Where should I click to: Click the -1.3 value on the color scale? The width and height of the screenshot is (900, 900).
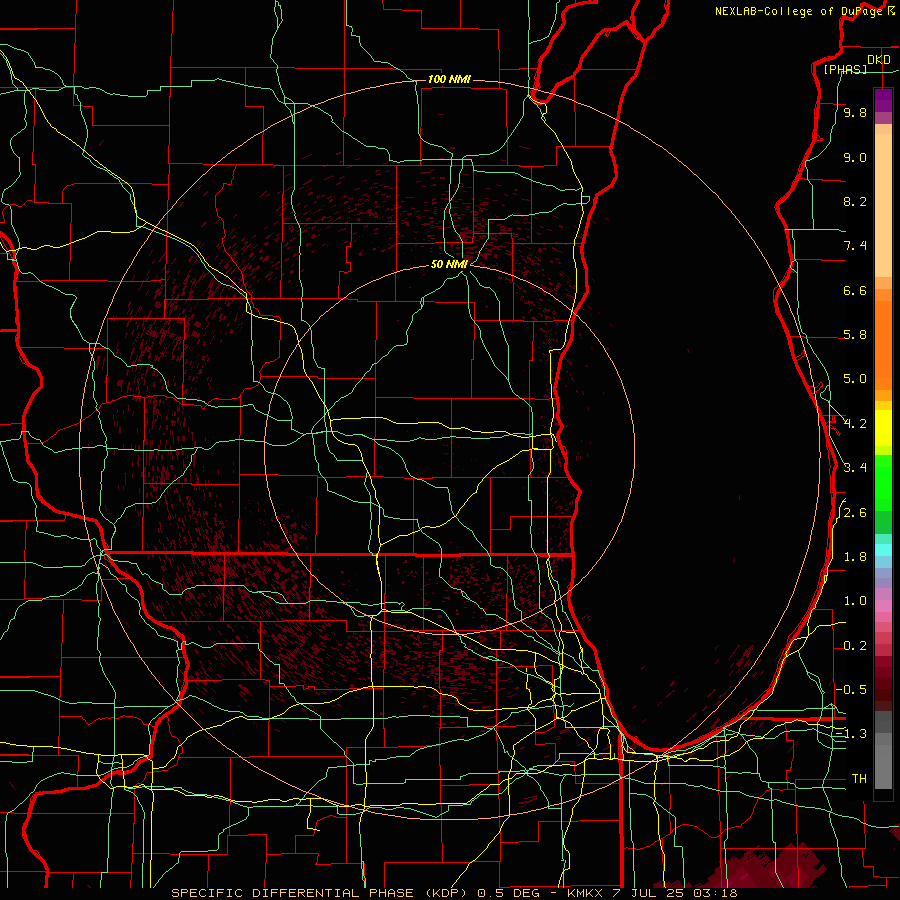pyautogui.click(x=851, y=735)
